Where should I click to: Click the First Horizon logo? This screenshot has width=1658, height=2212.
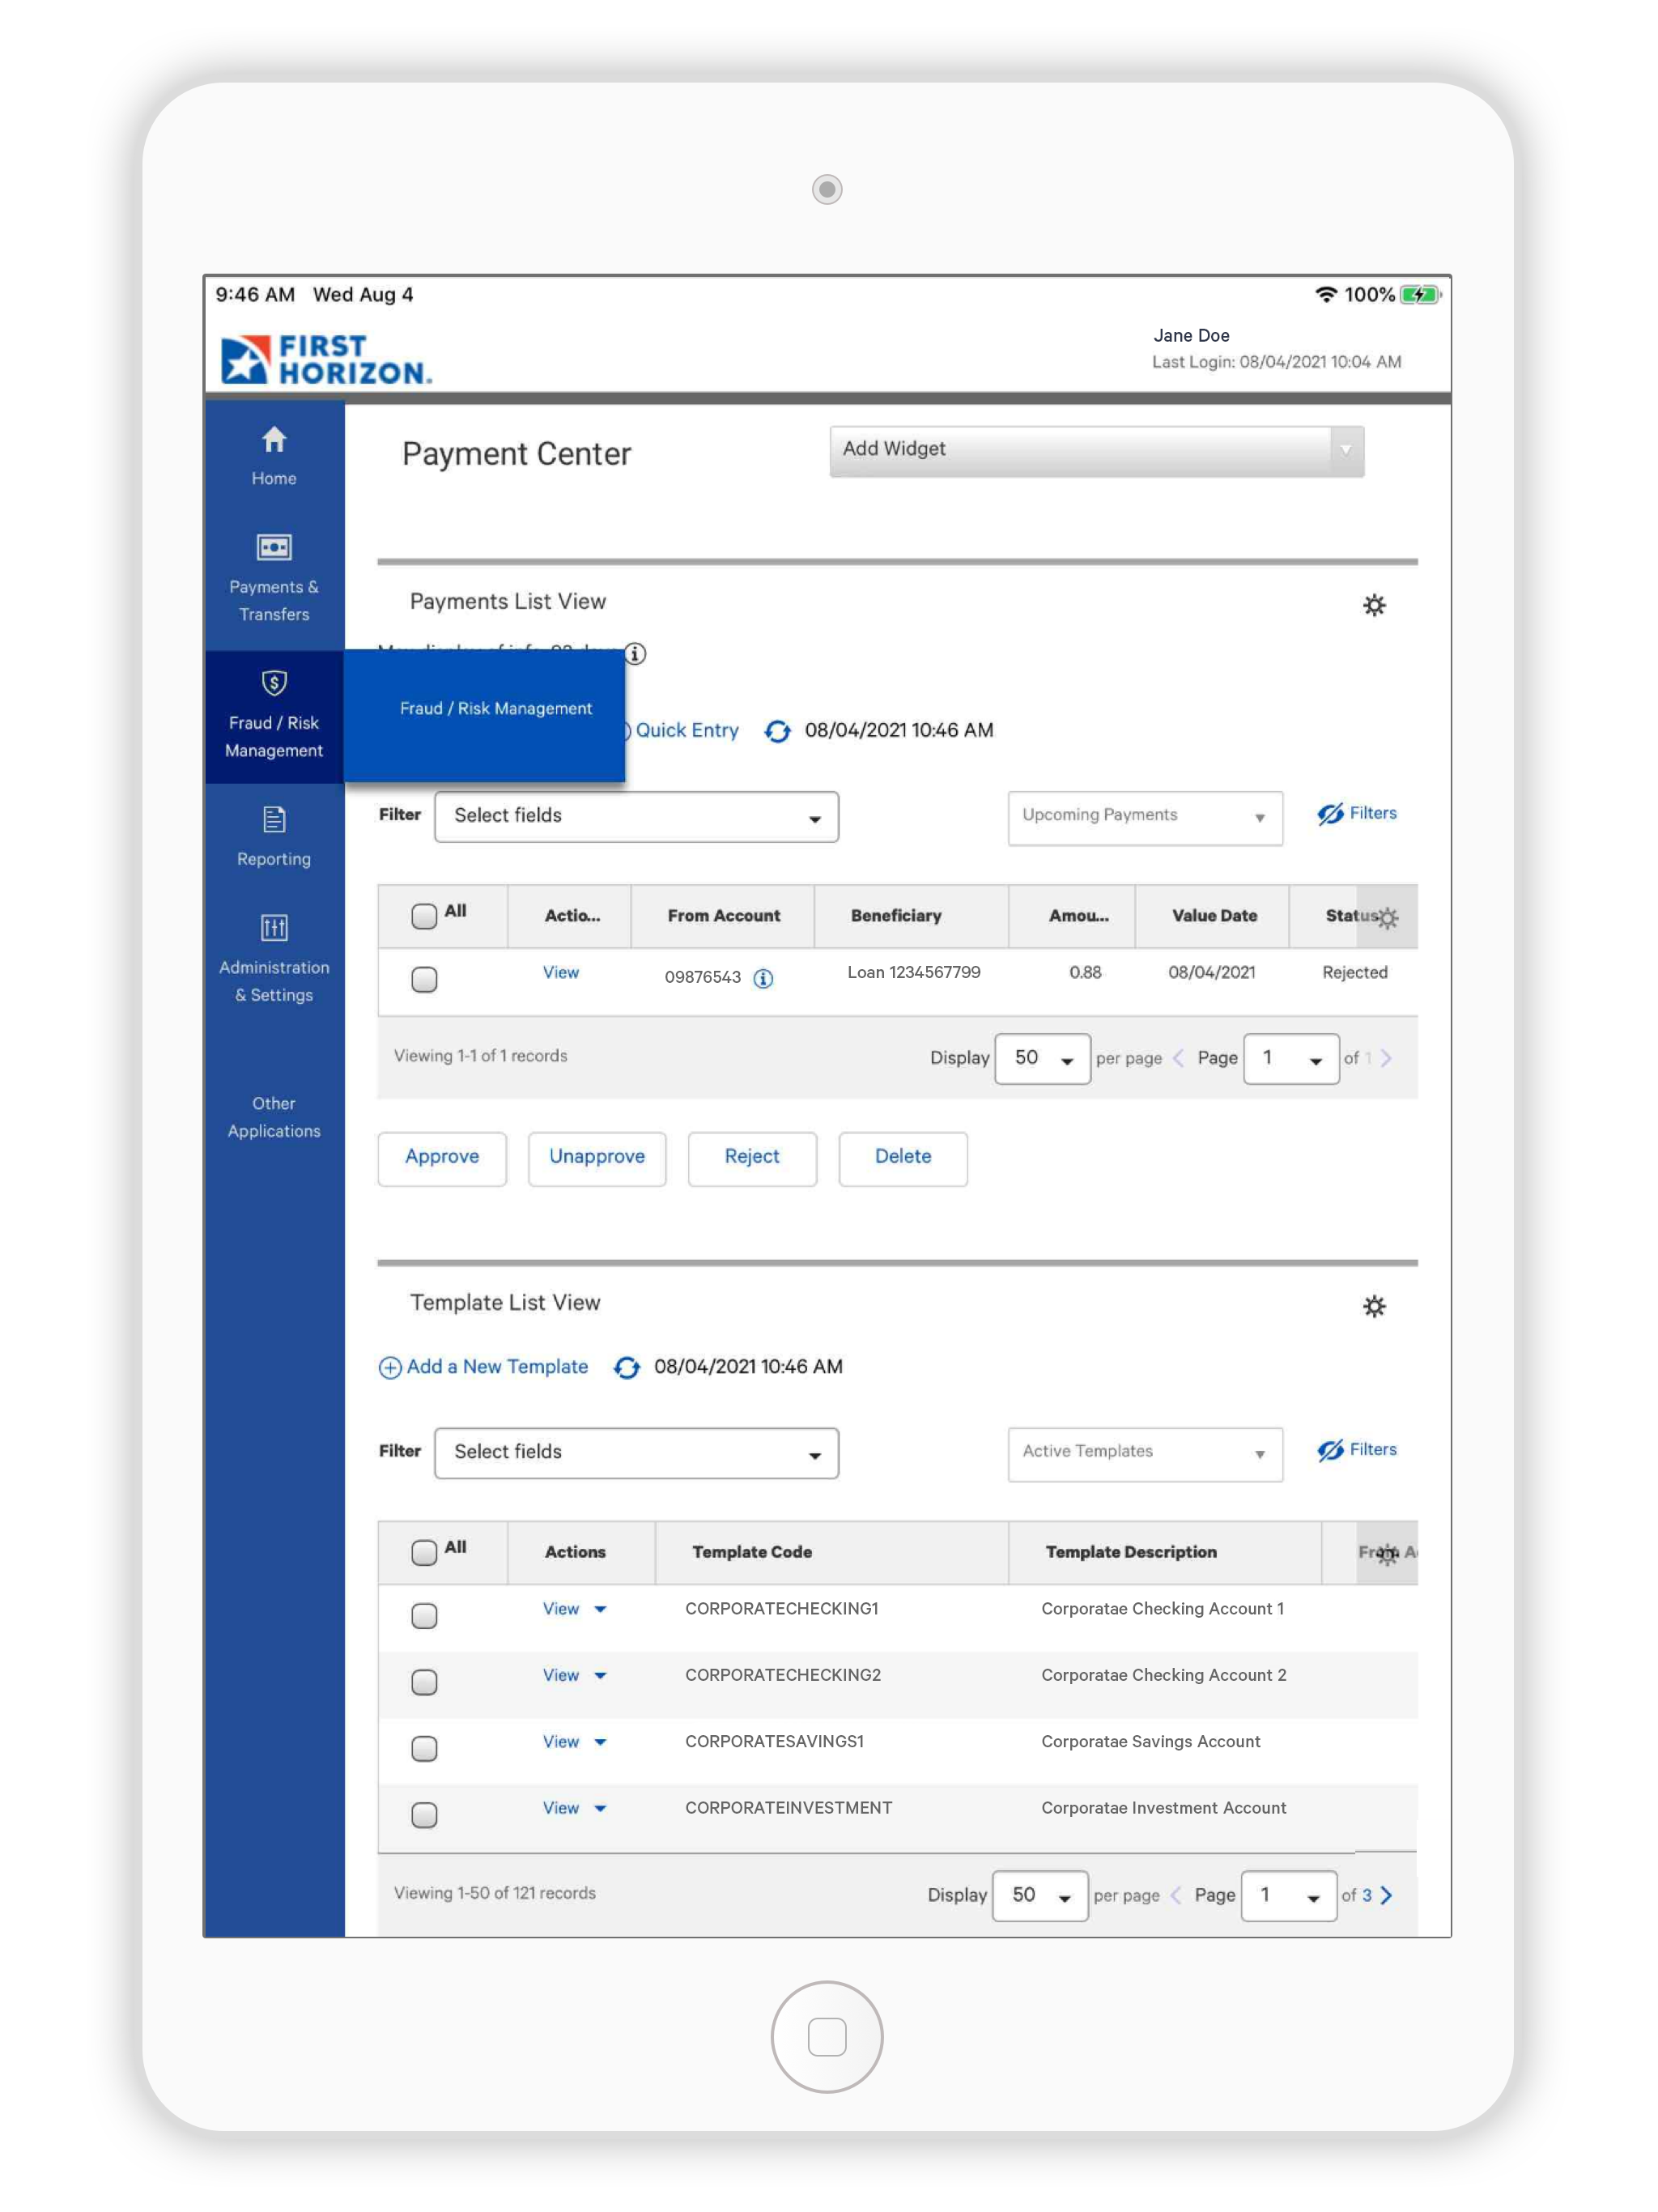click(326, 359)
